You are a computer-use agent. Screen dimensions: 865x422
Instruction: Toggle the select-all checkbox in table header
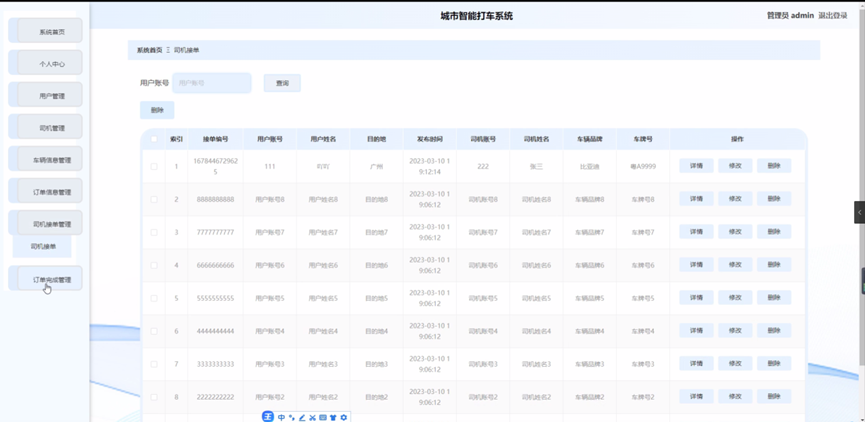[x=154, y=139]
